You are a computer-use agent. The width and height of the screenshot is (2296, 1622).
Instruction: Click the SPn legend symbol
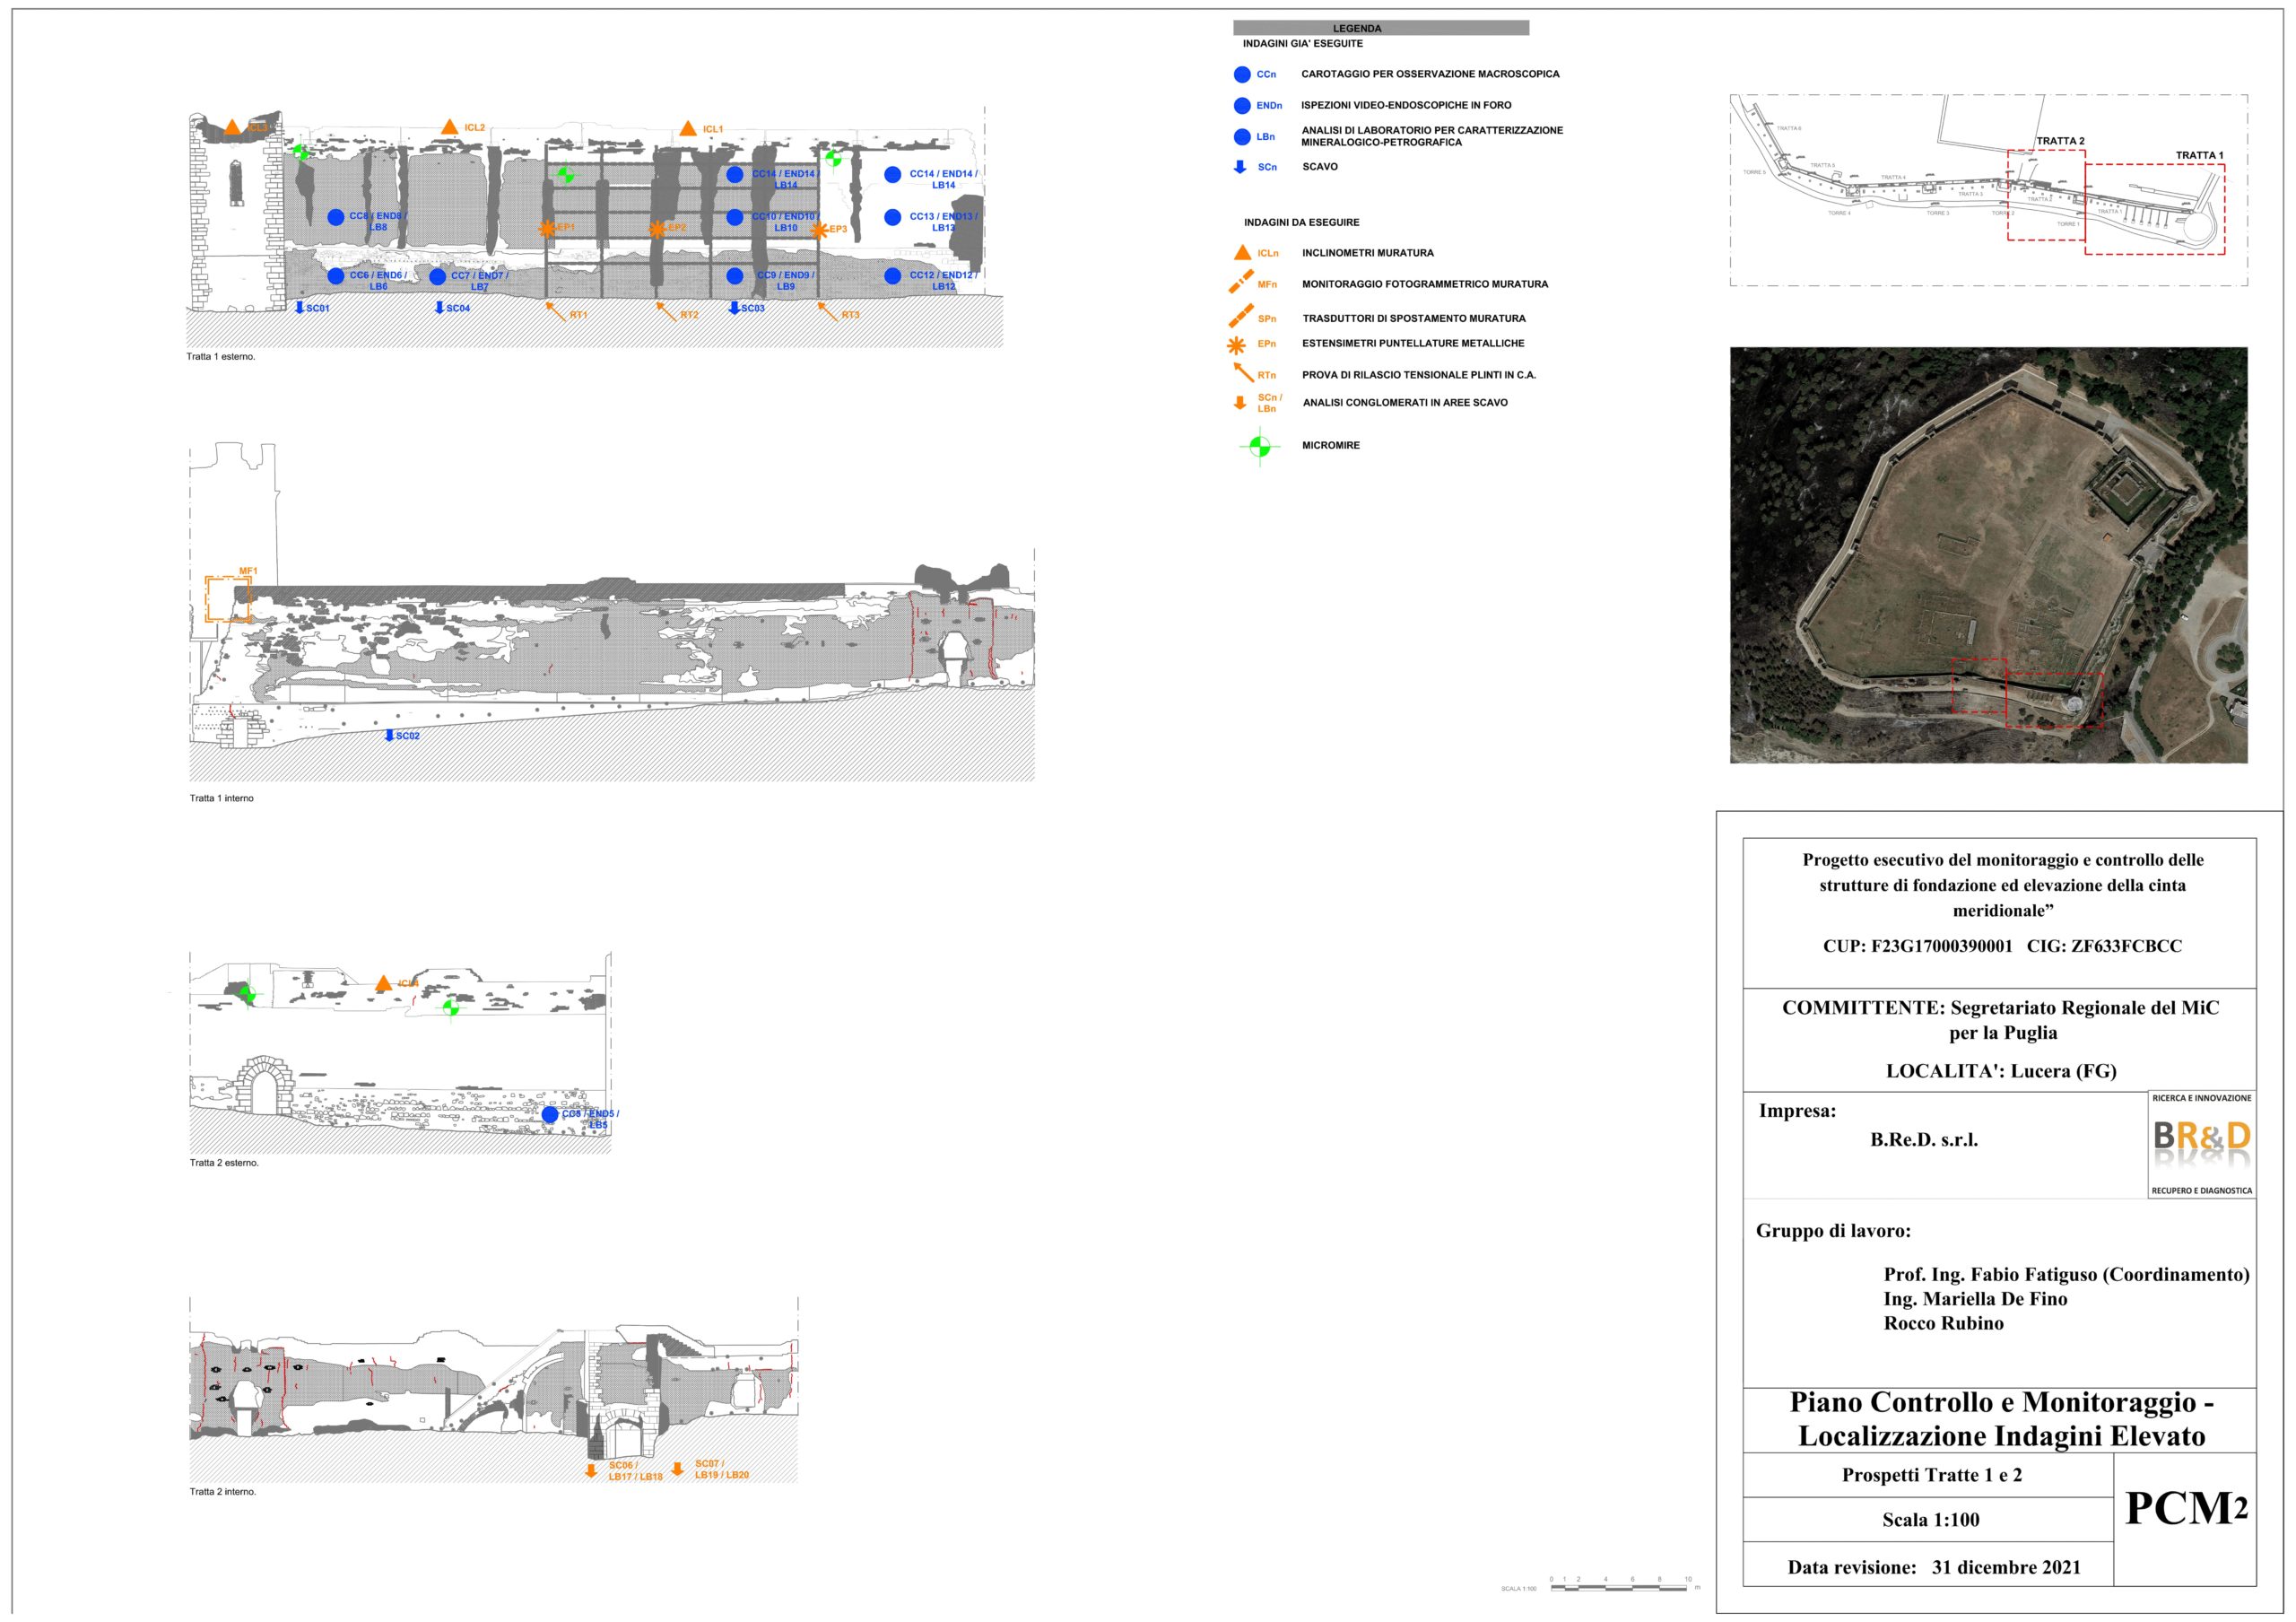pos(1241,316)
